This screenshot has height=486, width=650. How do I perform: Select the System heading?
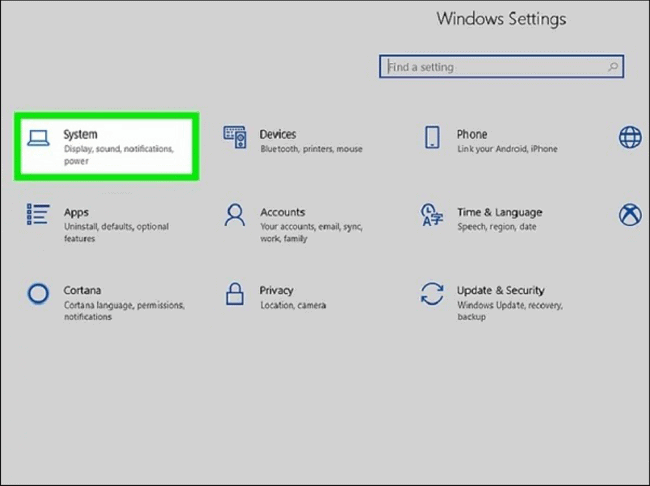80,134
